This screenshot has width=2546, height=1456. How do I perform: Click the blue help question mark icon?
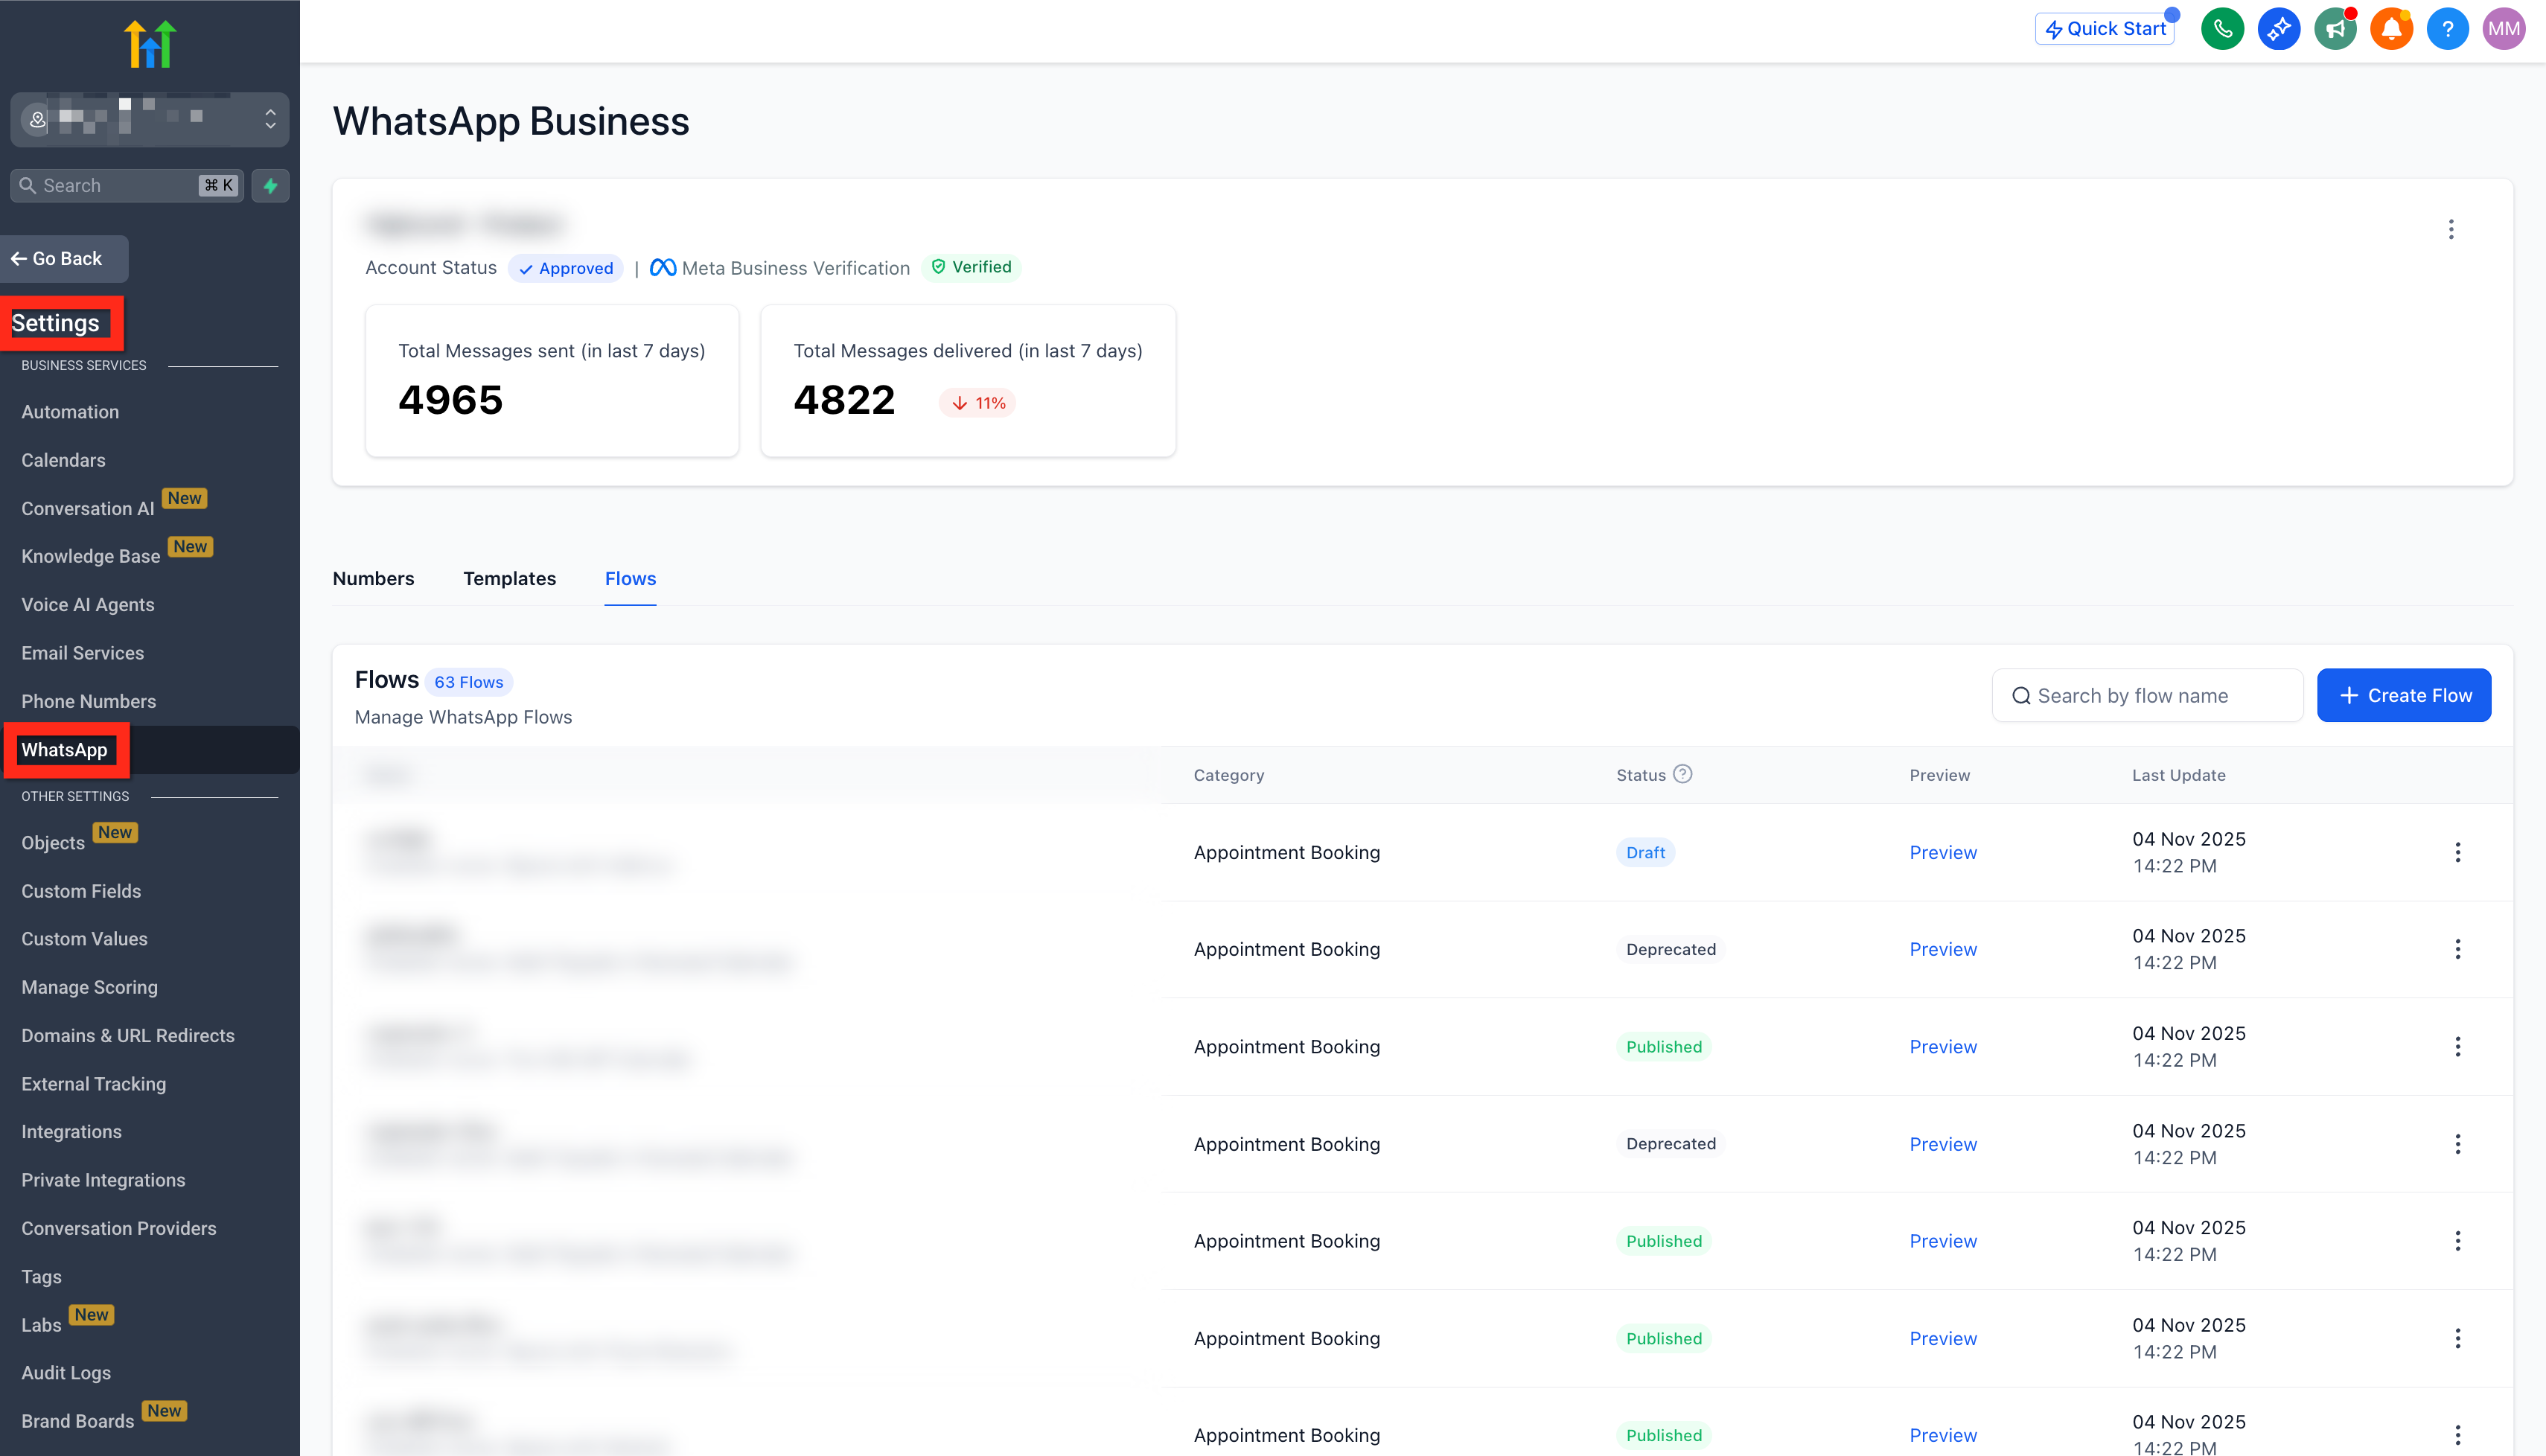coord(2447,29)
